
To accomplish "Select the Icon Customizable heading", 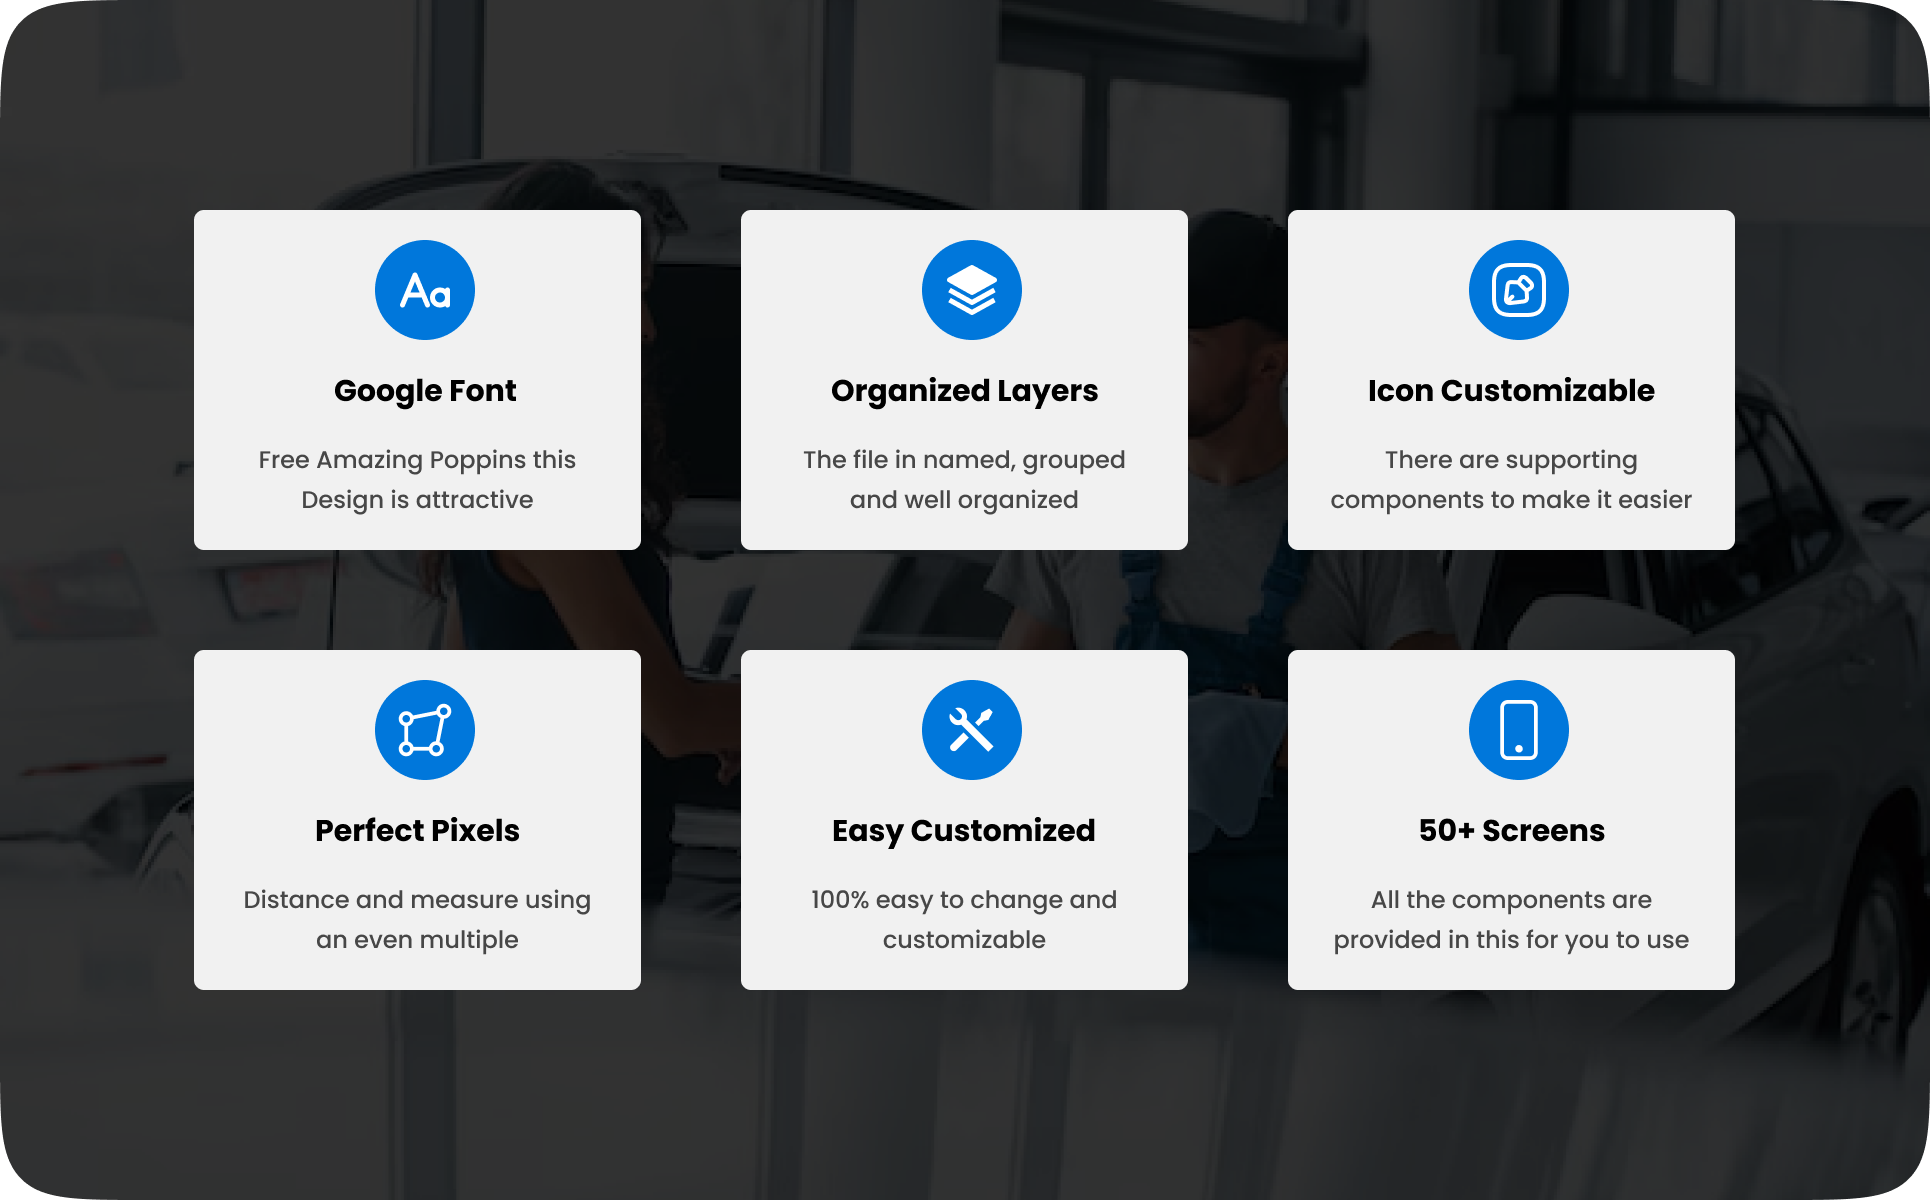I will pos(1511,391).
